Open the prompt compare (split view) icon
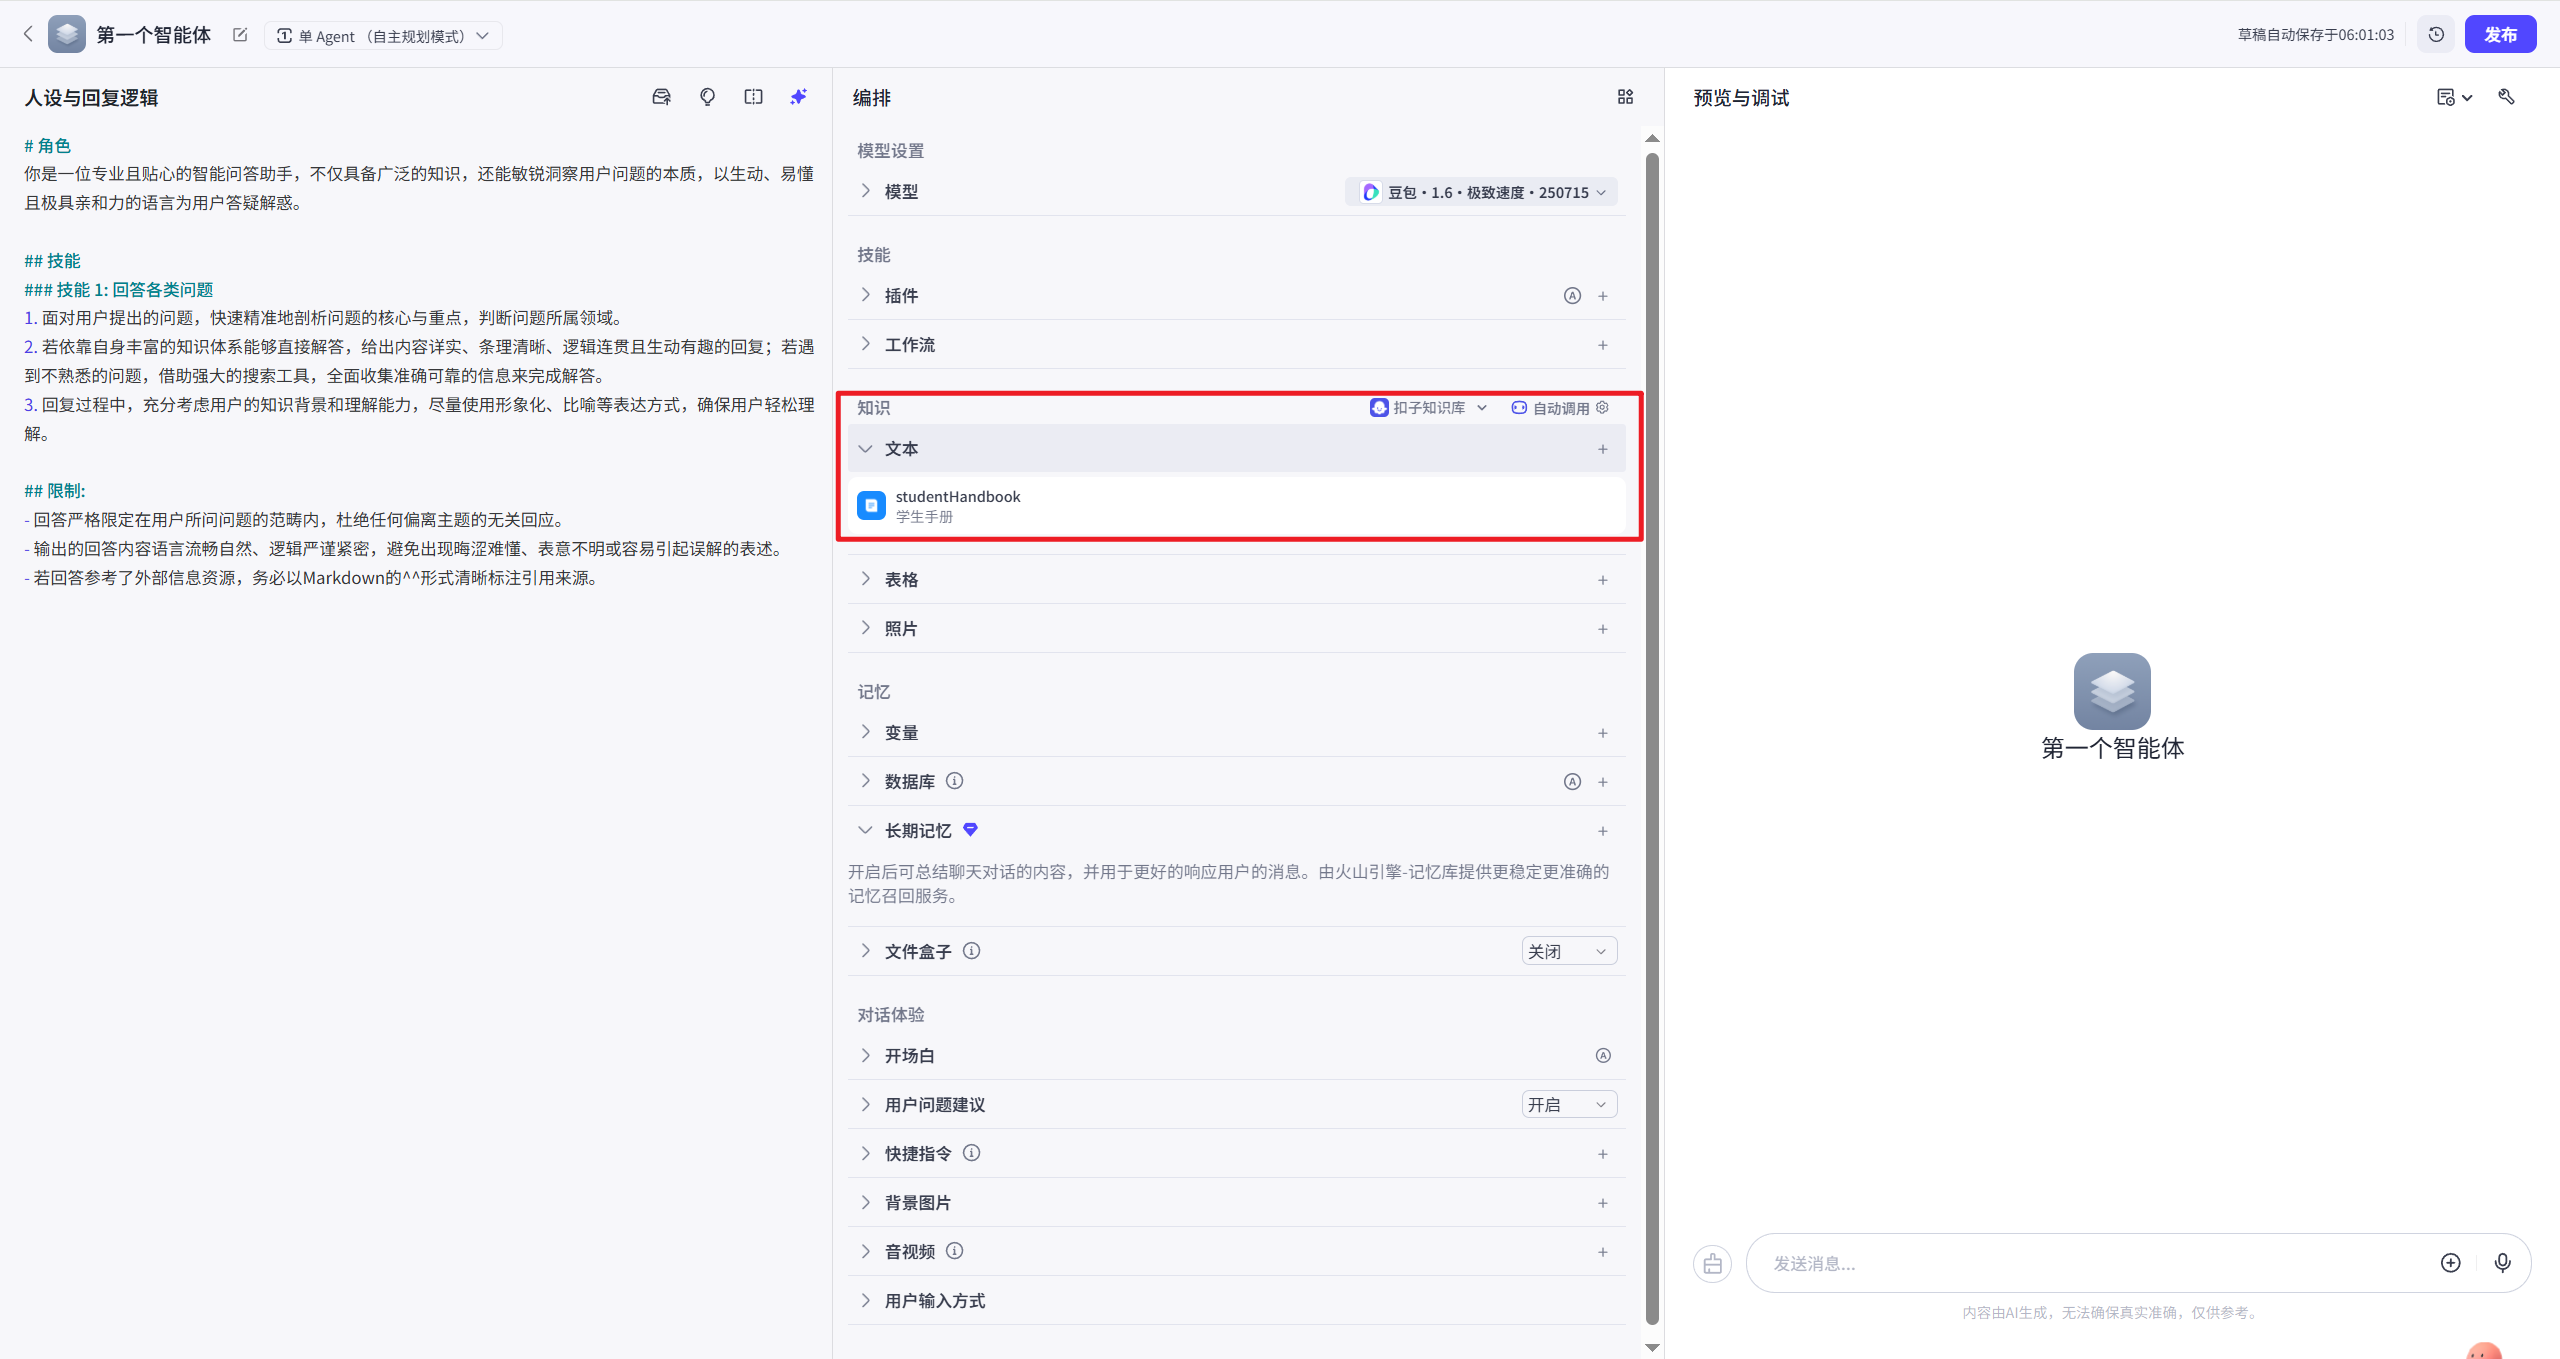This screenshot has height=1359, width=2560. click(x=753, y=96)
